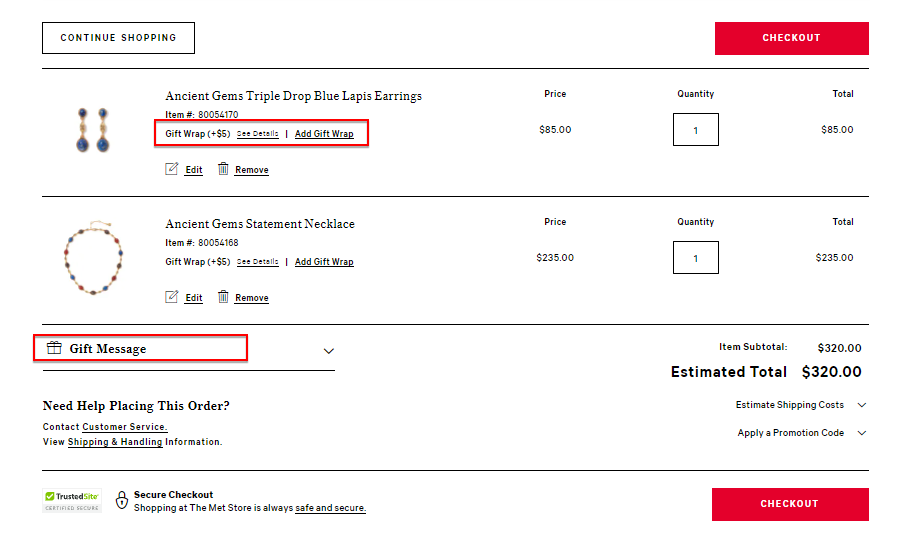This screenshot has height=533, width=900.
Task: Click item number 80054168 text
Action: (218, 243)
